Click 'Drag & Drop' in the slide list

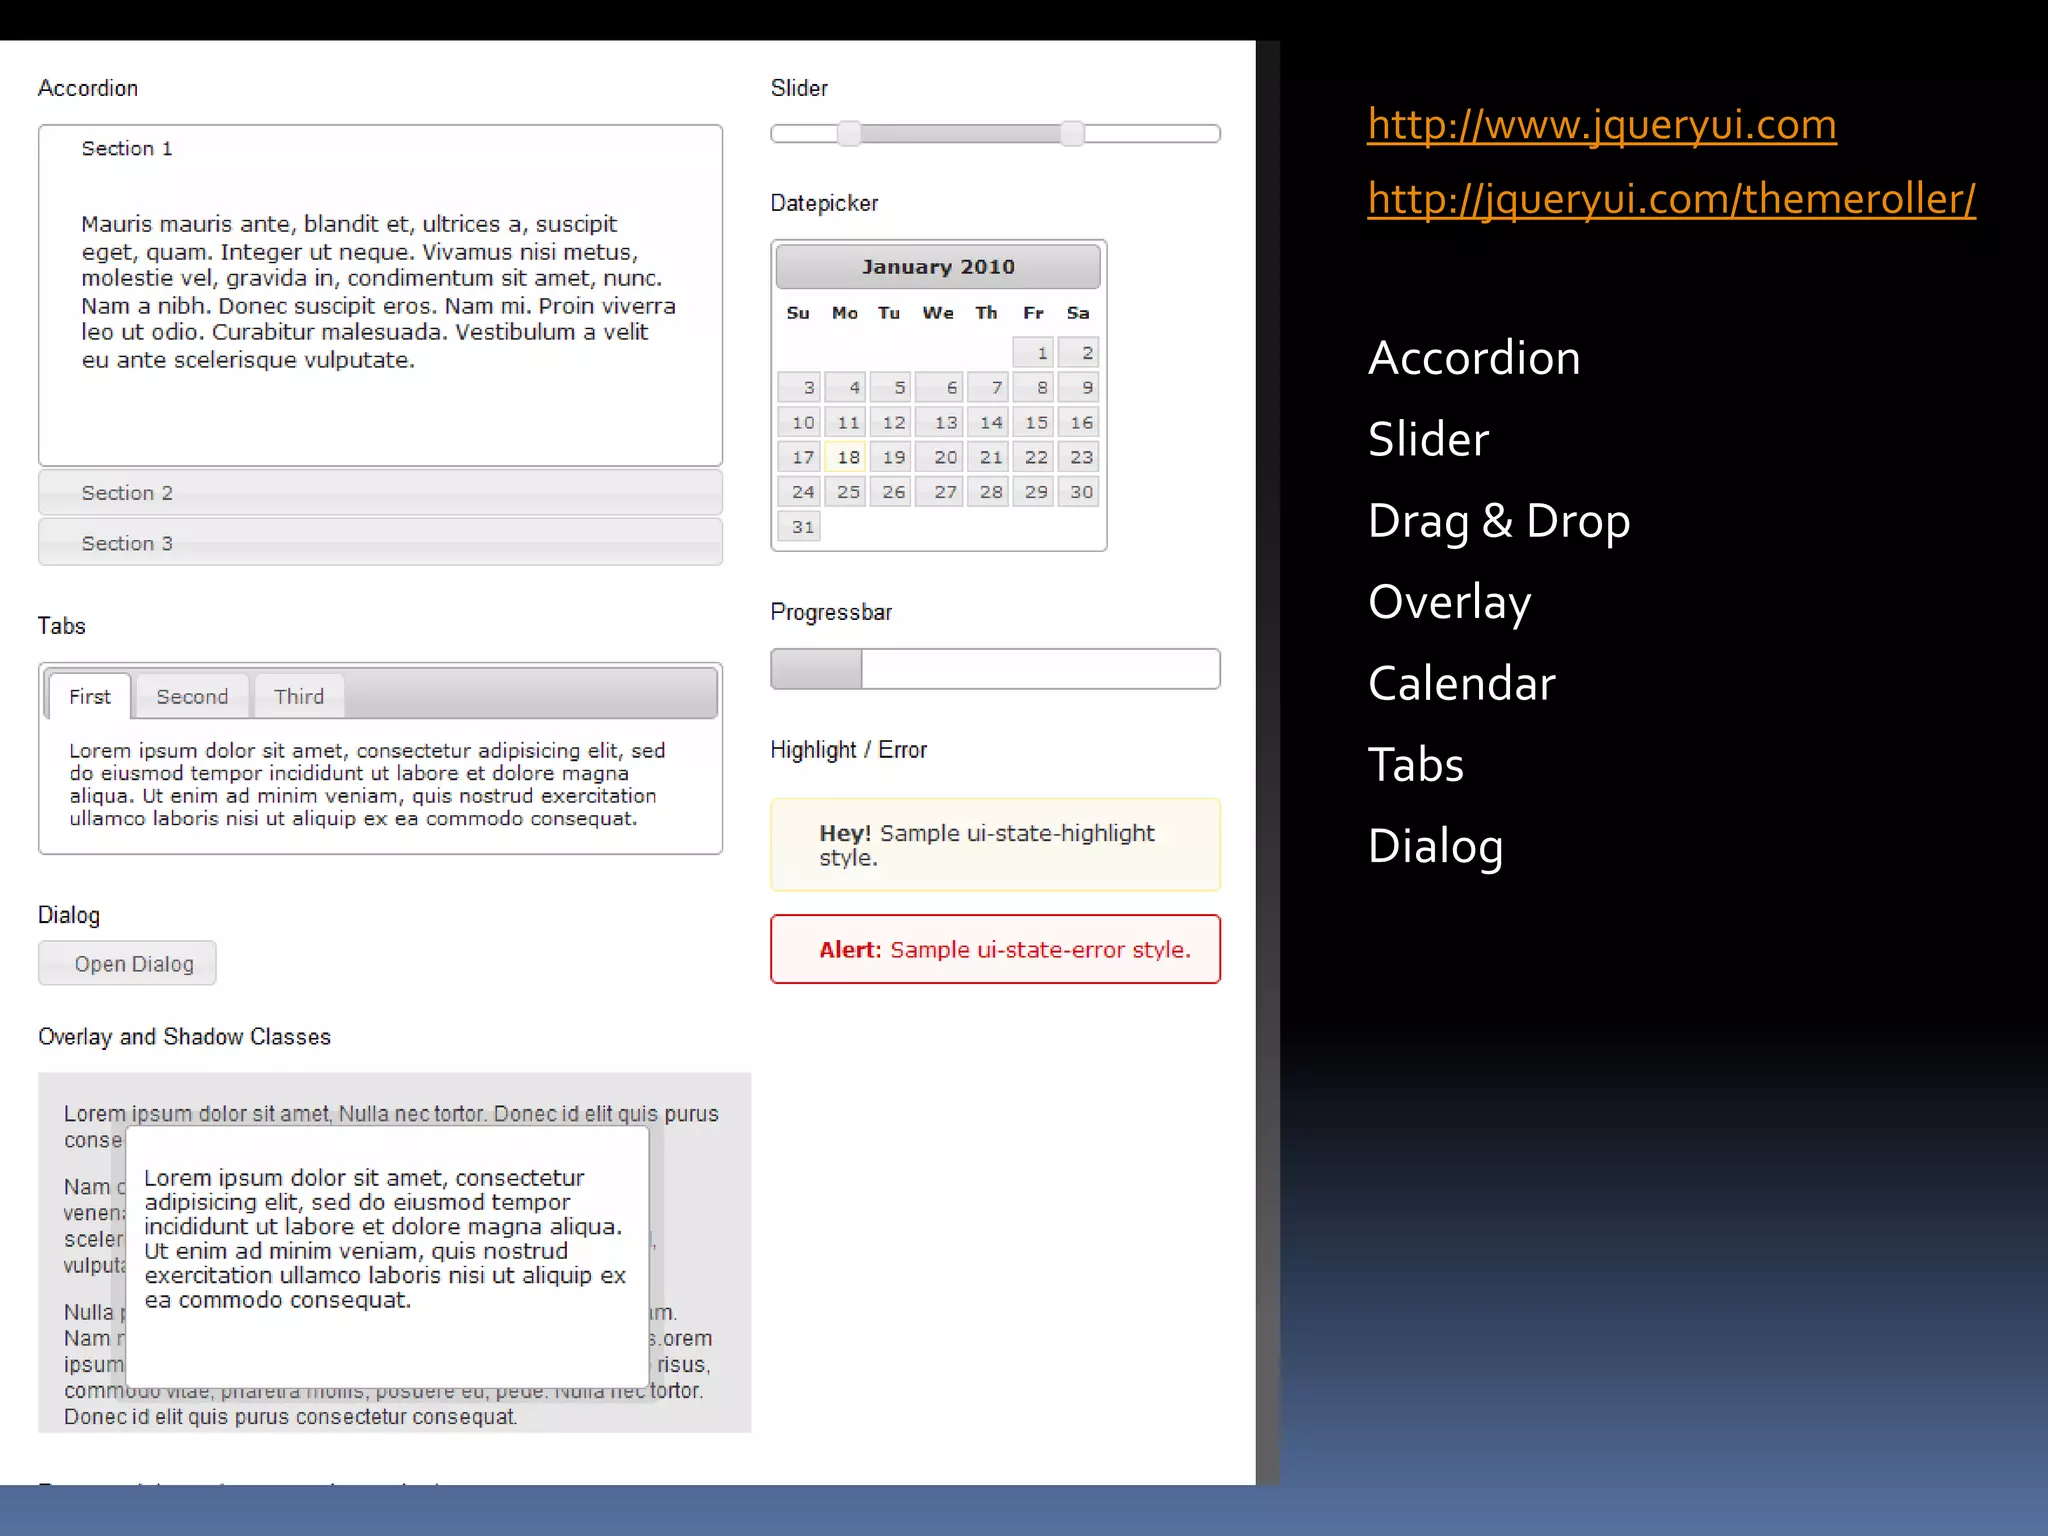point(1499,522)
